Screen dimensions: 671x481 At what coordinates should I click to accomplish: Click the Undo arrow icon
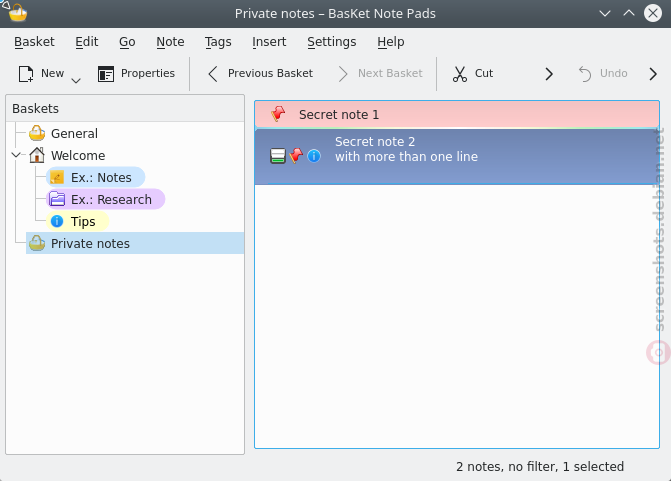pyautogui.click(x=585, y=74)
